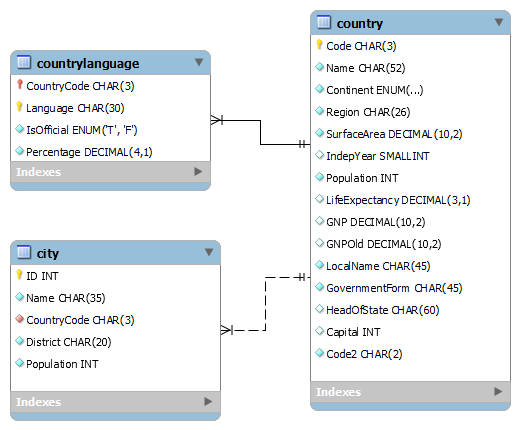The image size is (520, 430).
Task: Select the Capital INT column
Action: 353,332
